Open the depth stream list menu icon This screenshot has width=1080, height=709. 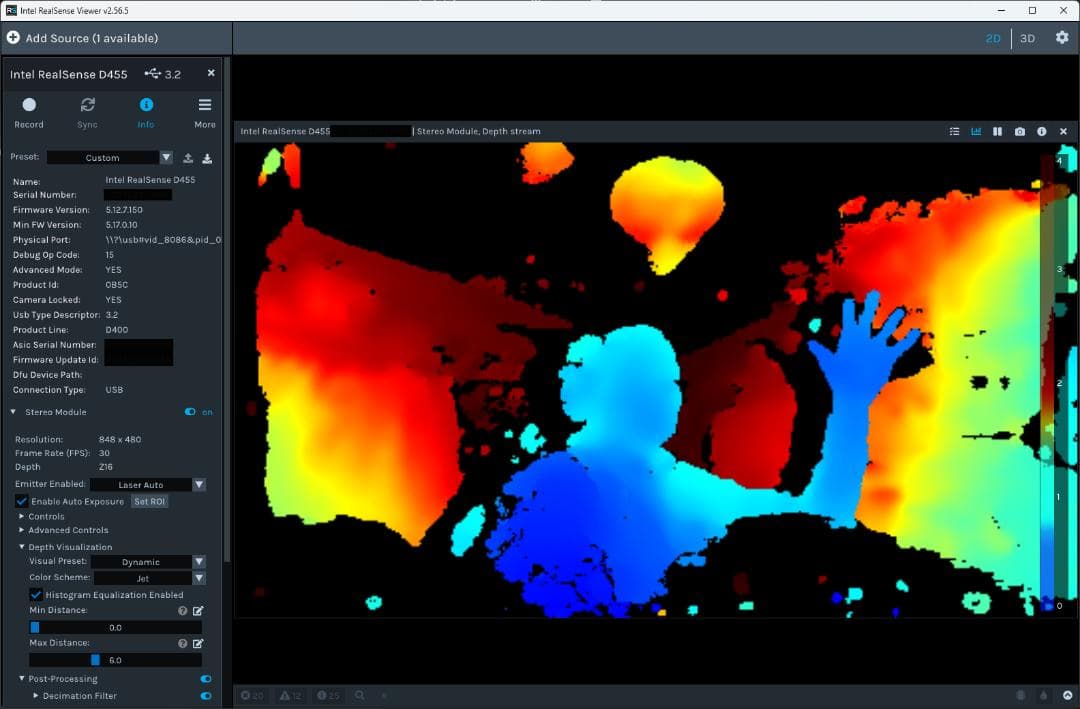click(954, 132)
